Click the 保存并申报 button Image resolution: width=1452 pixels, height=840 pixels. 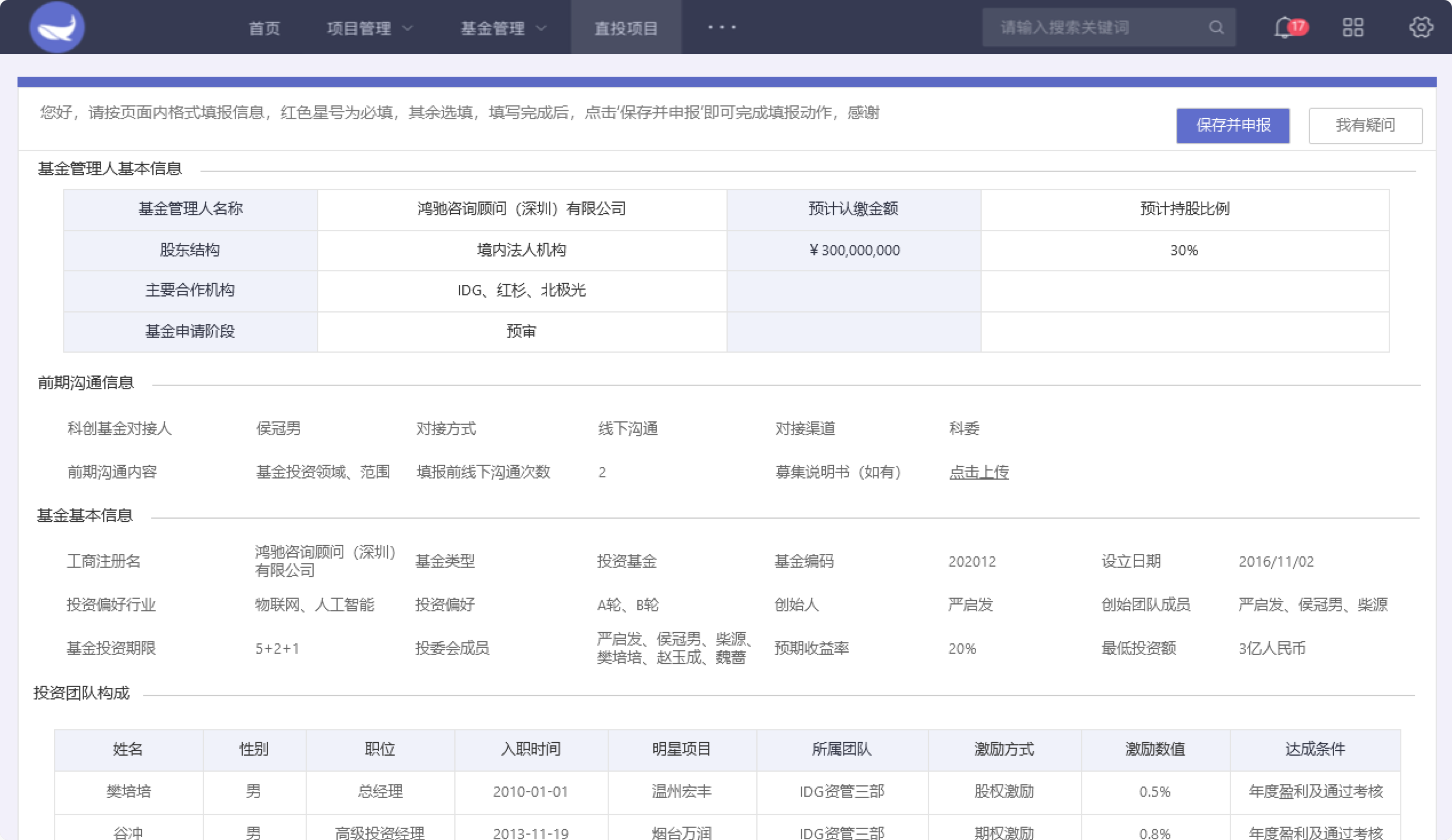click(1233, 126)
